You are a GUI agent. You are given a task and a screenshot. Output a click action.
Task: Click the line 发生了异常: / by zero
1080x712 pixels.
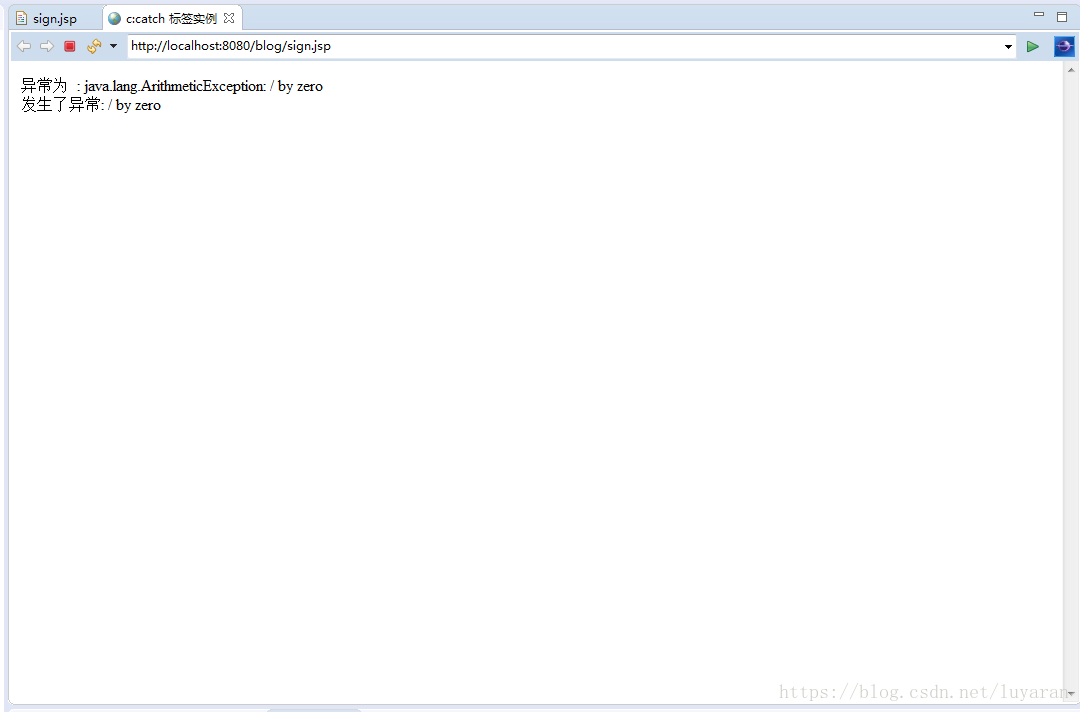click(91, 105)
